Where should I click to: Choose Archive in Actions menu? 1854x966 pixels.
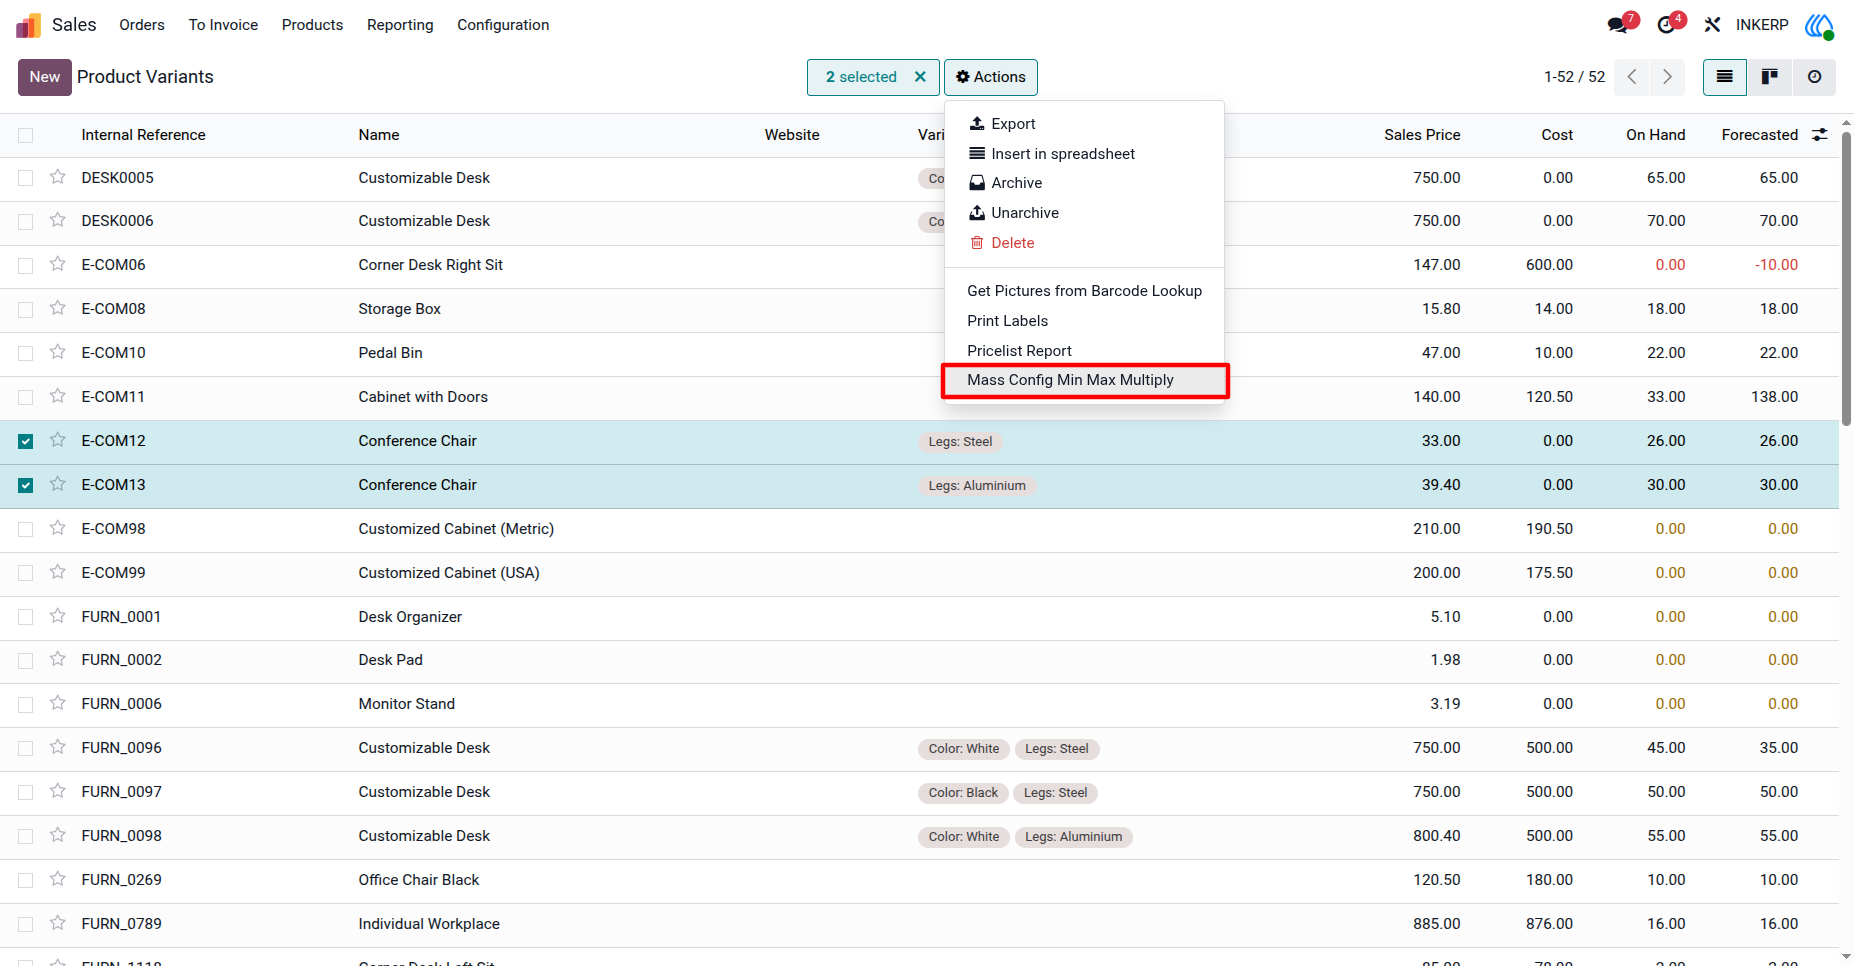coord(1085,183)
